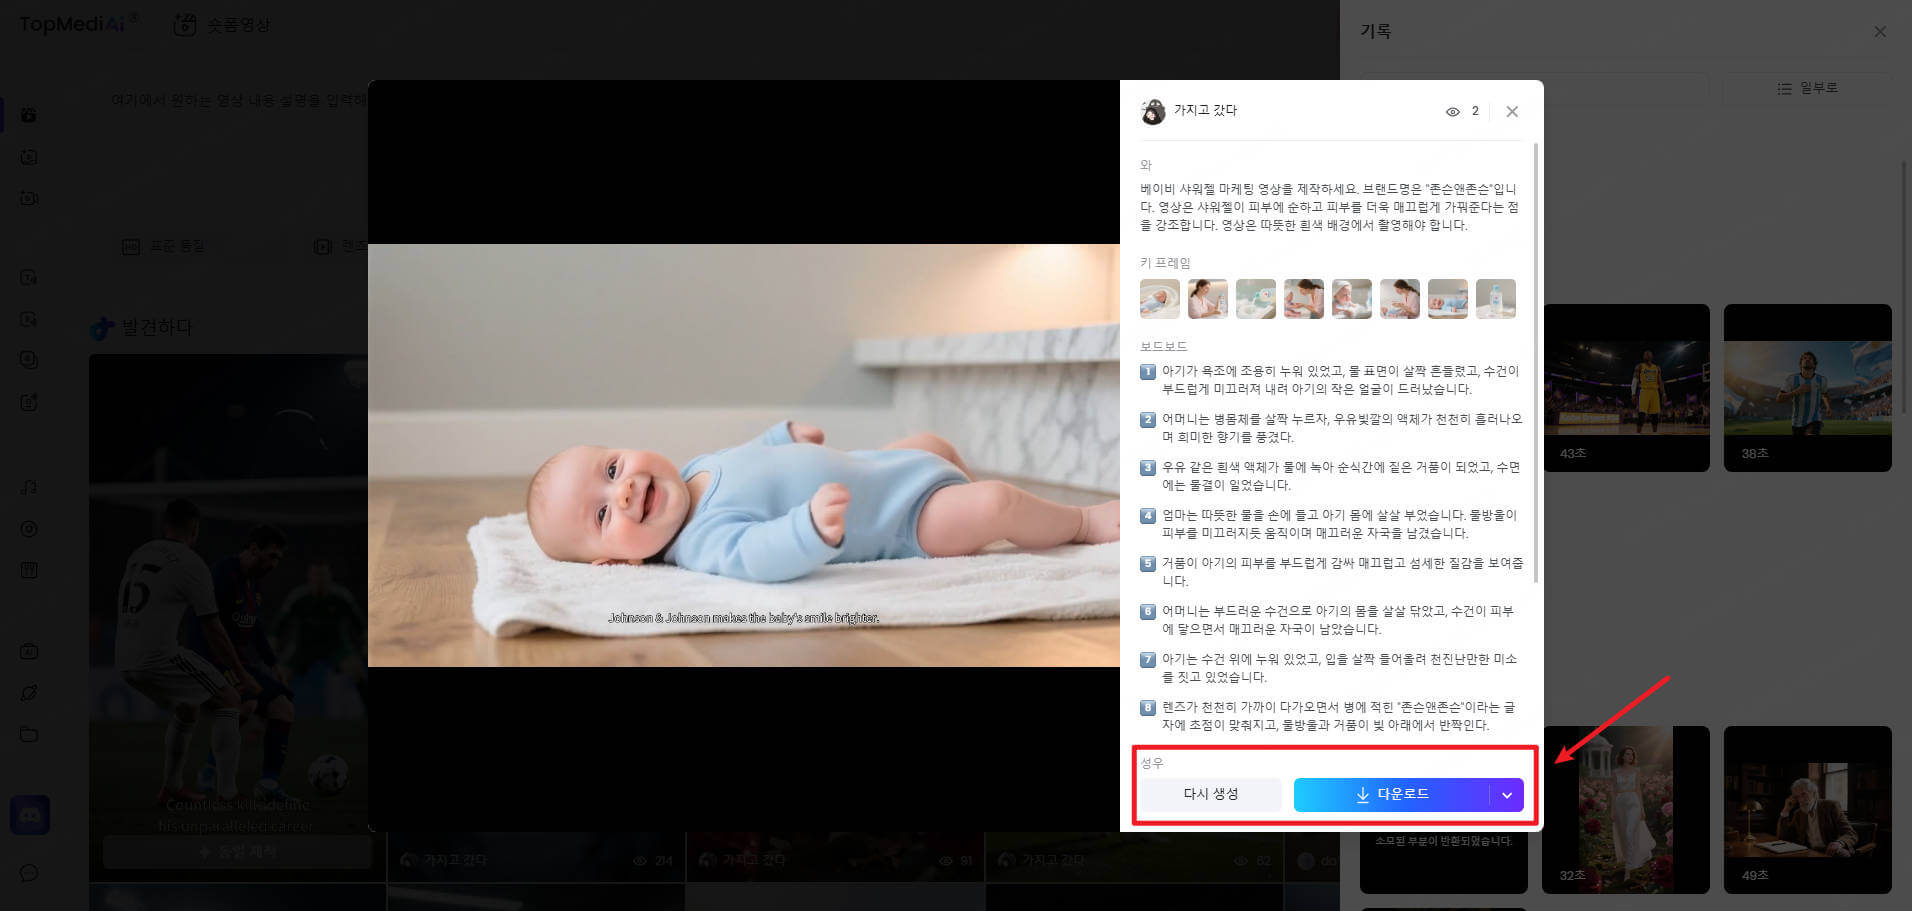This screenshot has height=911, width=1912.
Task: Close the 기록 history panel
Action: pos(1880,32)
